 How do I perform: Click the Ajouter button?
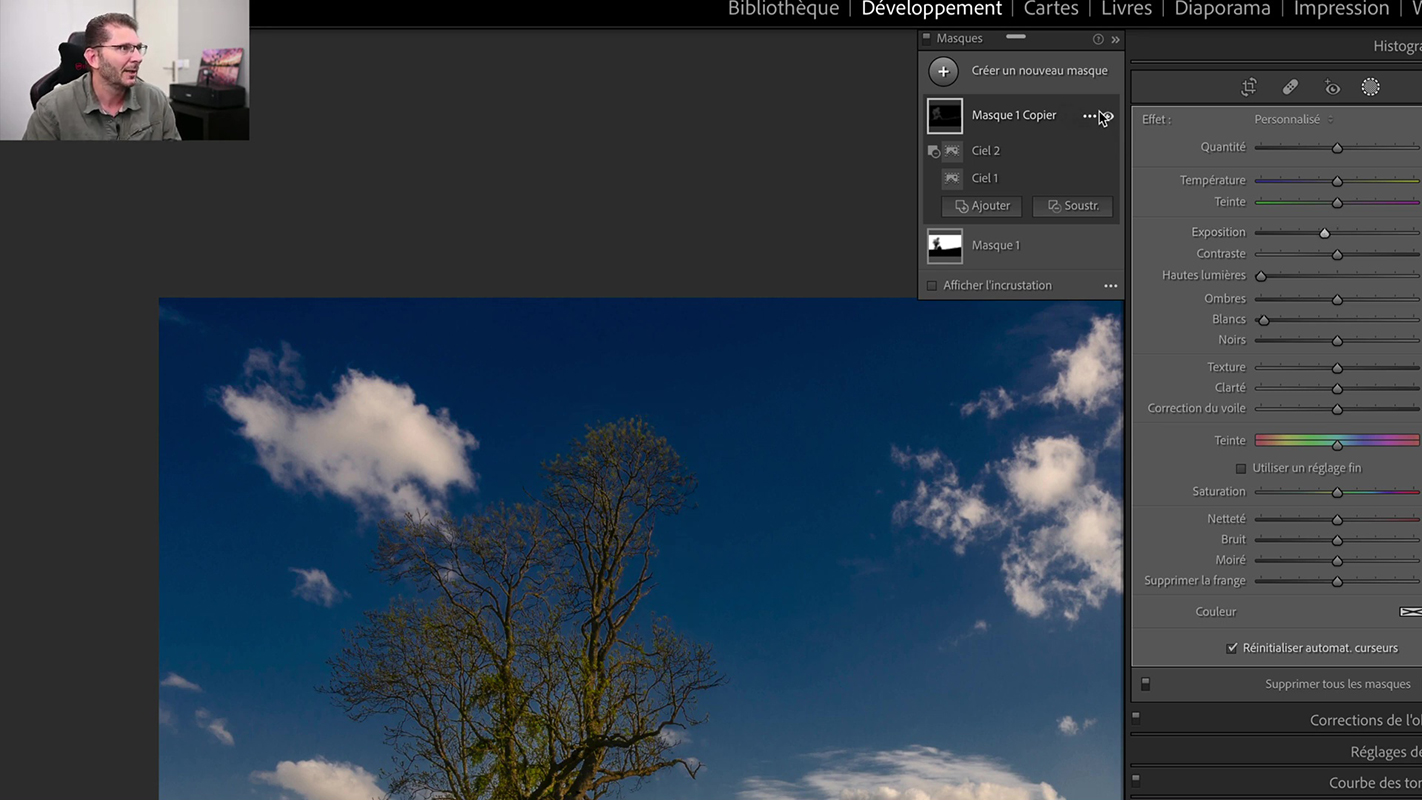[982, 206]
